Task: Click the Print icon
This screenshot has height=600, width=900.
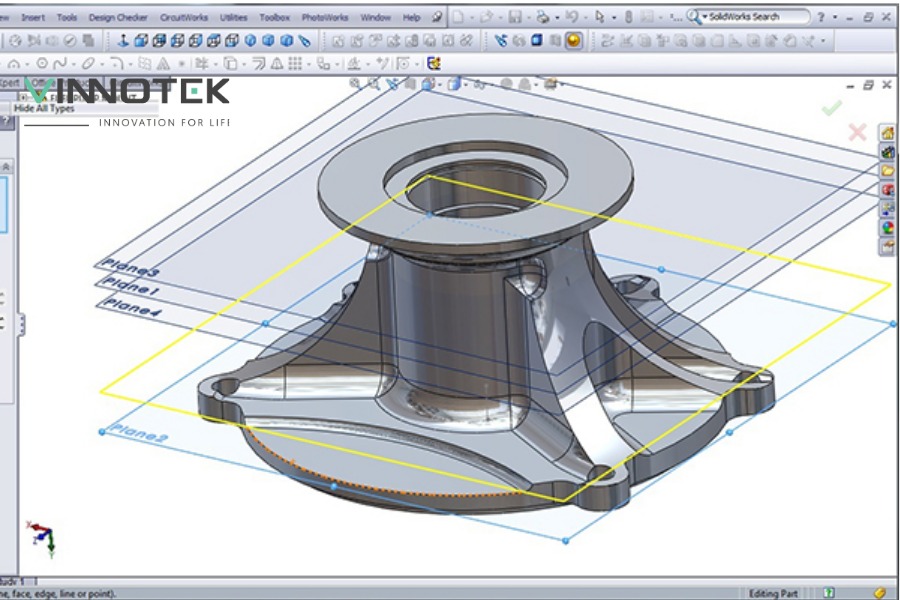Action: pos(542,17)
